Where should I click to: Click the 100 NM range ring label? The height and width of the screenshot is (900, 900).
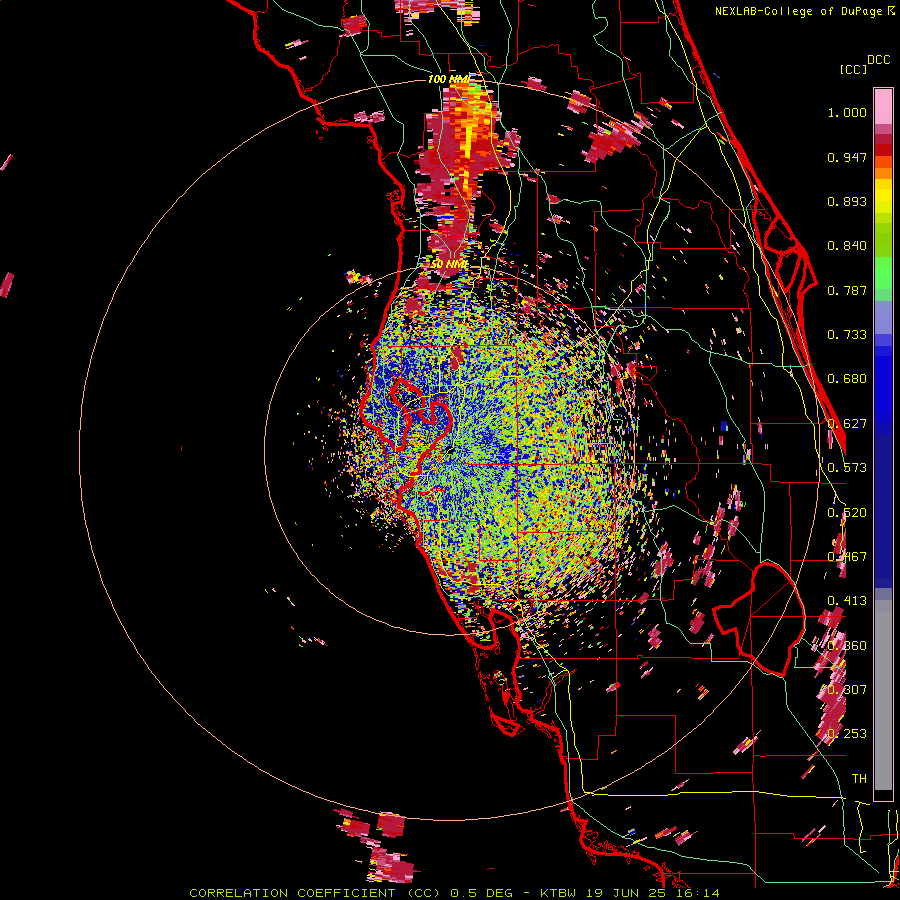448,79
